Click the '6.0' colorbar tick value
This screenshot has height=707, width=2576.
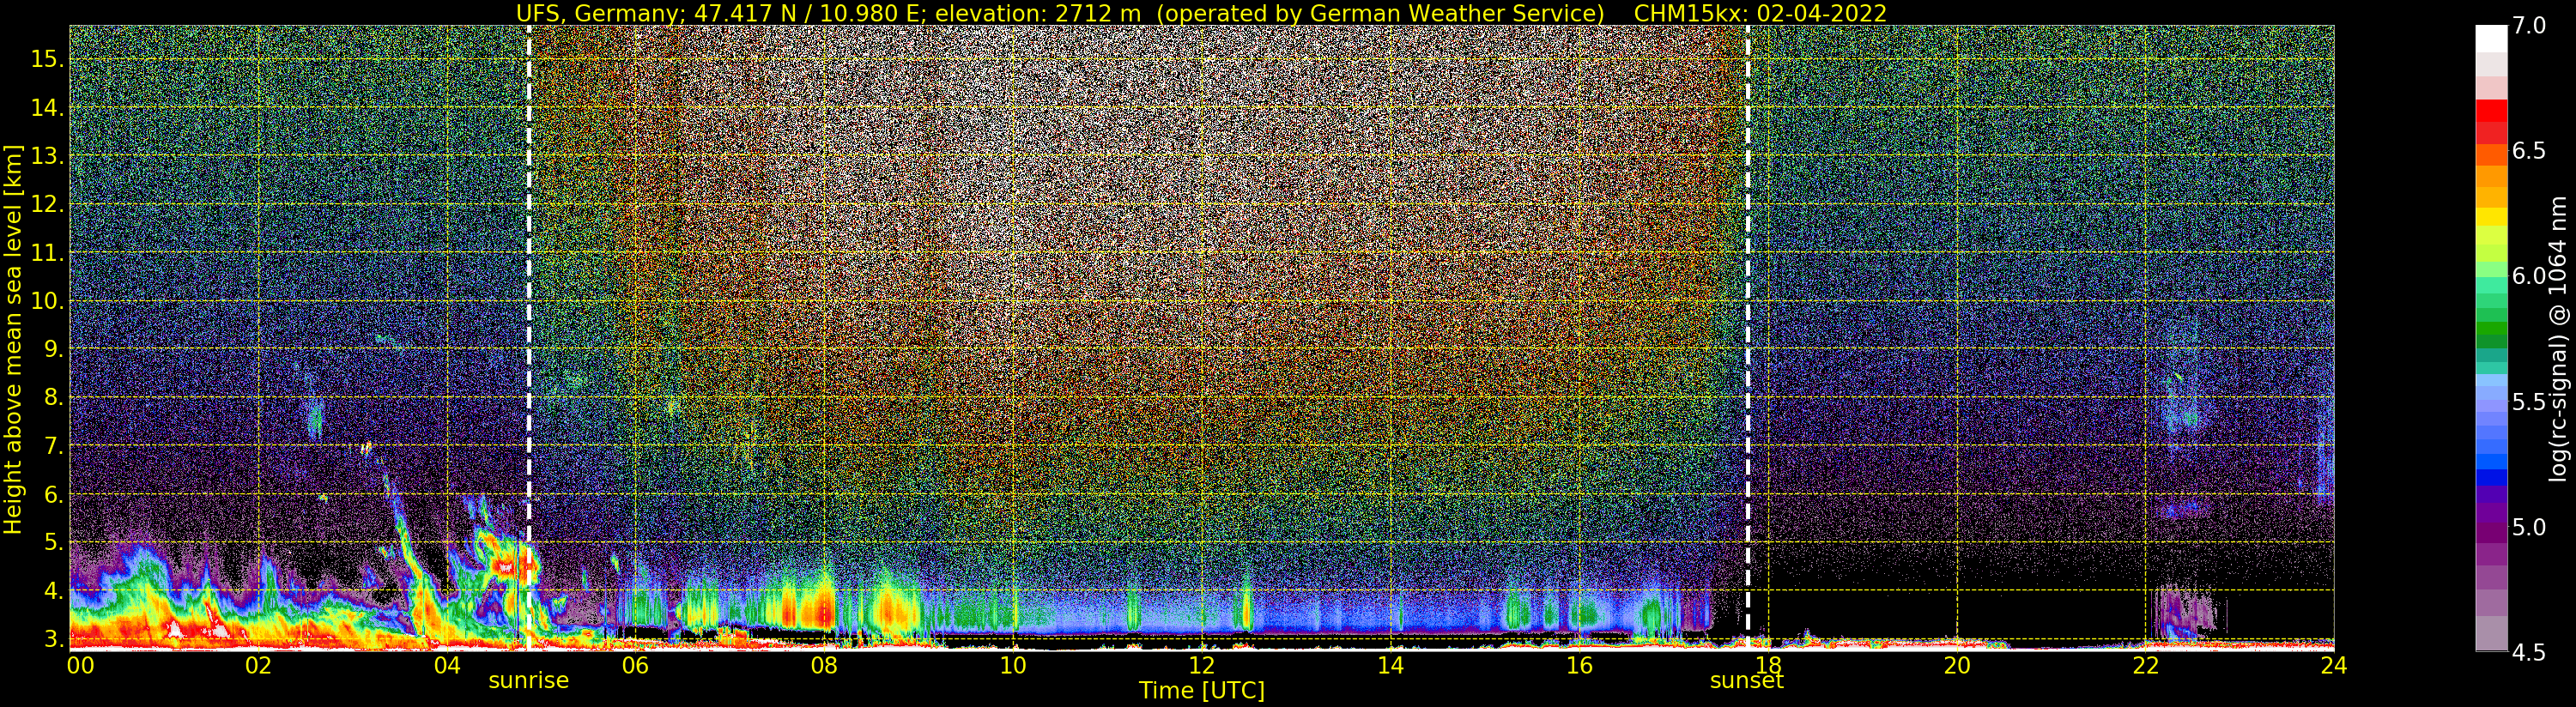coord(2529,276)
